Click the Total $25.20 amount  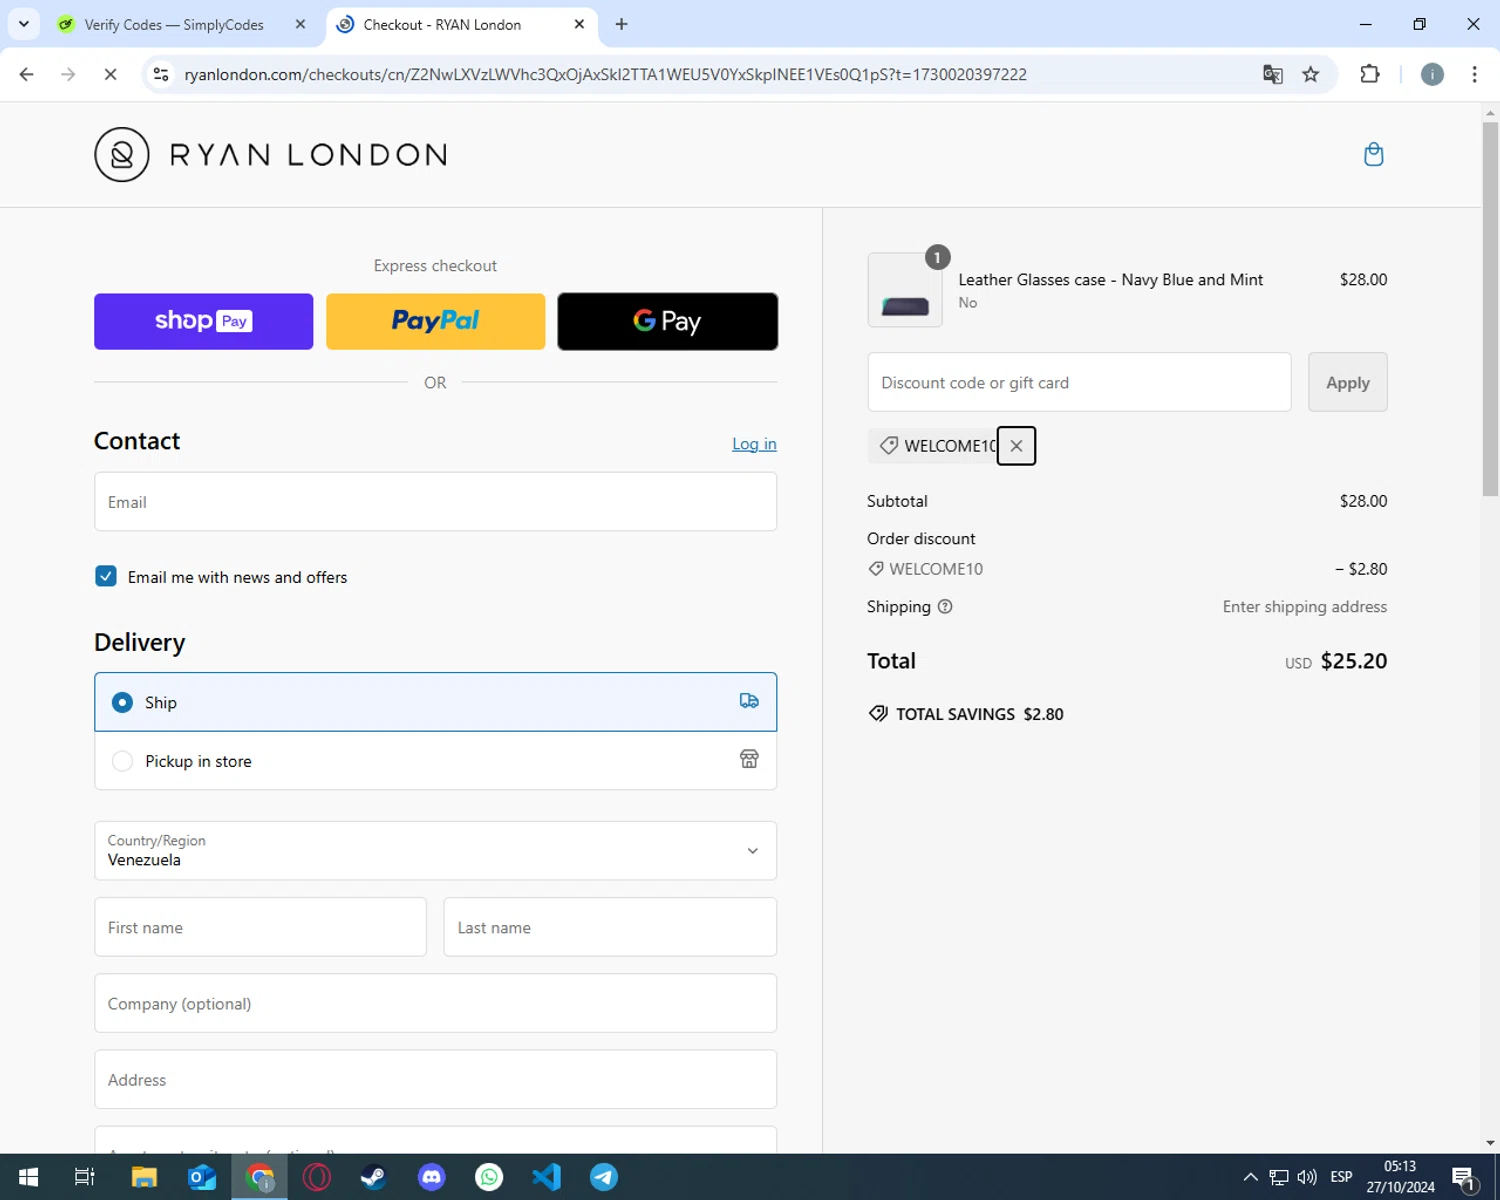[1354, 661]
